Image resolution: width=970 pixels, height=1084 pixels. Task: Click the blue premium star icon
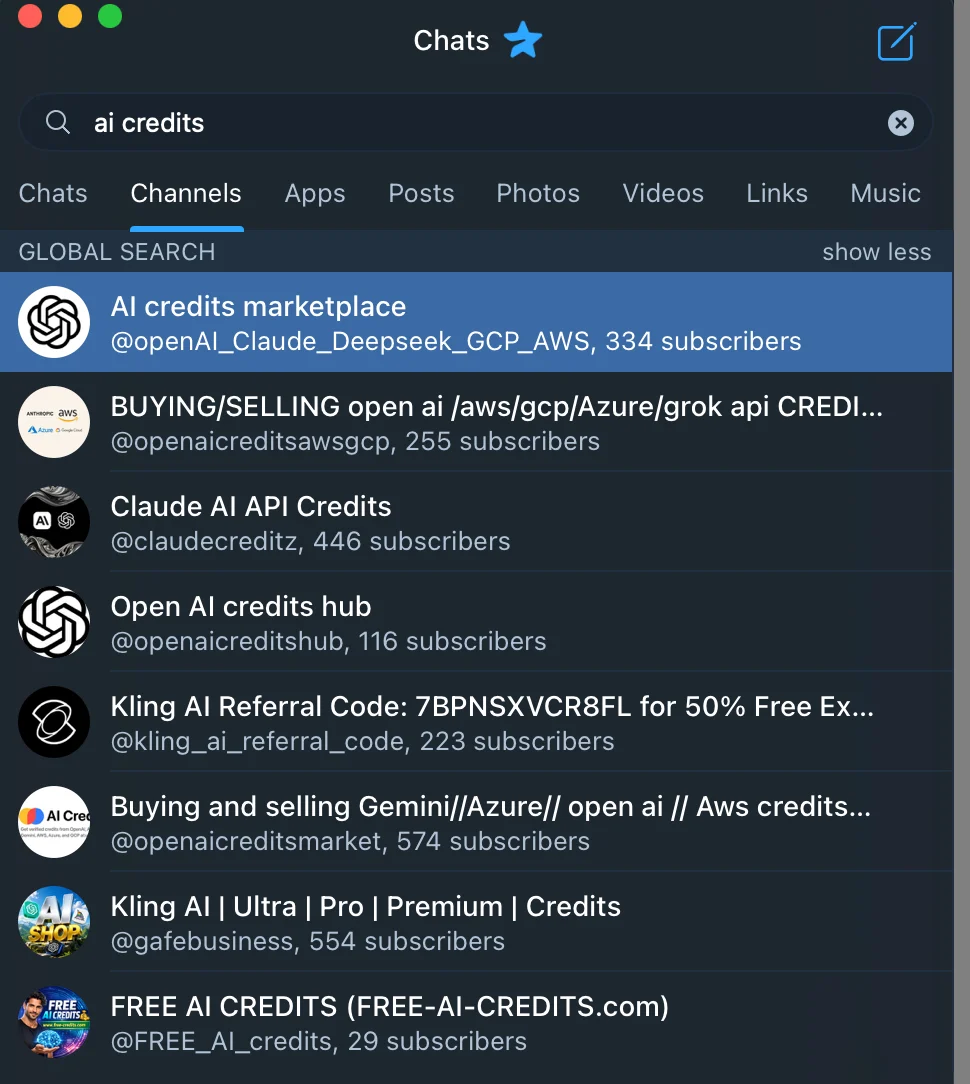coord(523,40)
